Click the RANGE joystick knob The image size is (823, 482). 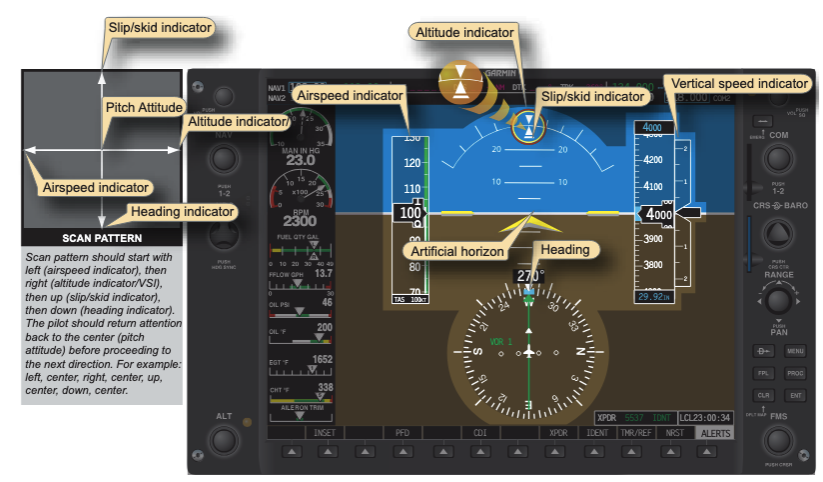pos(780,300)
